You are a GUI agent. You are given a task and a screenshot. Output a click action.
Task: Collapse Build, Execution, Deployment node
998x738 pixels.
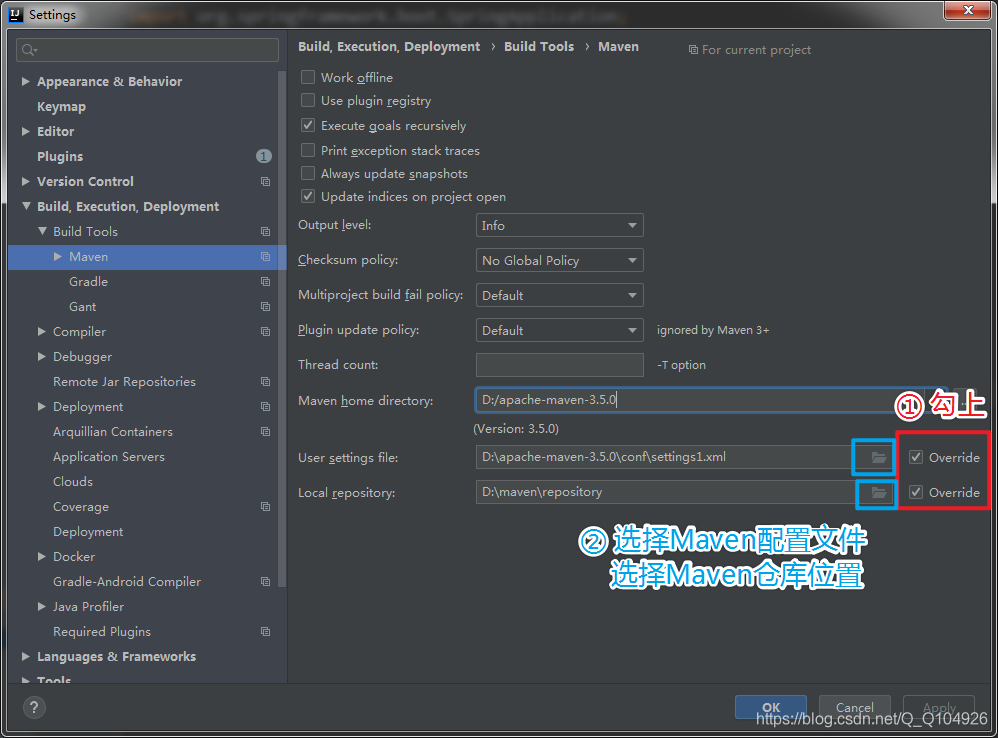(x=26, y=206)
